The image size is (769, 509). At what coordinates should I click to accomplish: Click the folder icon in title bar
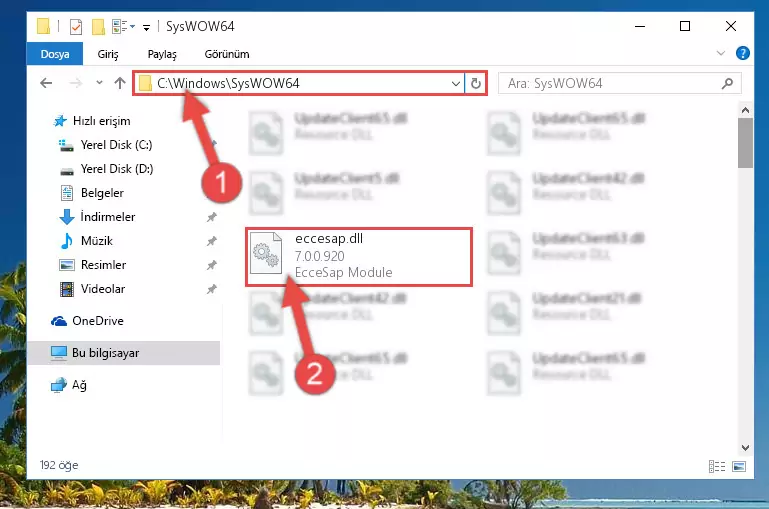pyautogui.click(x=44, y=26)
